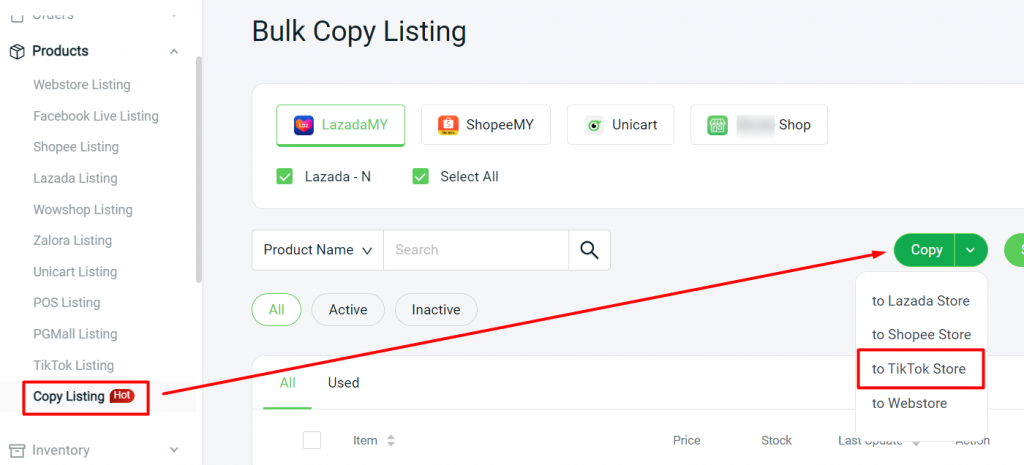The image size is (1024, 465).
Task: Click the sidebar vertical scrollbar
Action: point(199,170)
